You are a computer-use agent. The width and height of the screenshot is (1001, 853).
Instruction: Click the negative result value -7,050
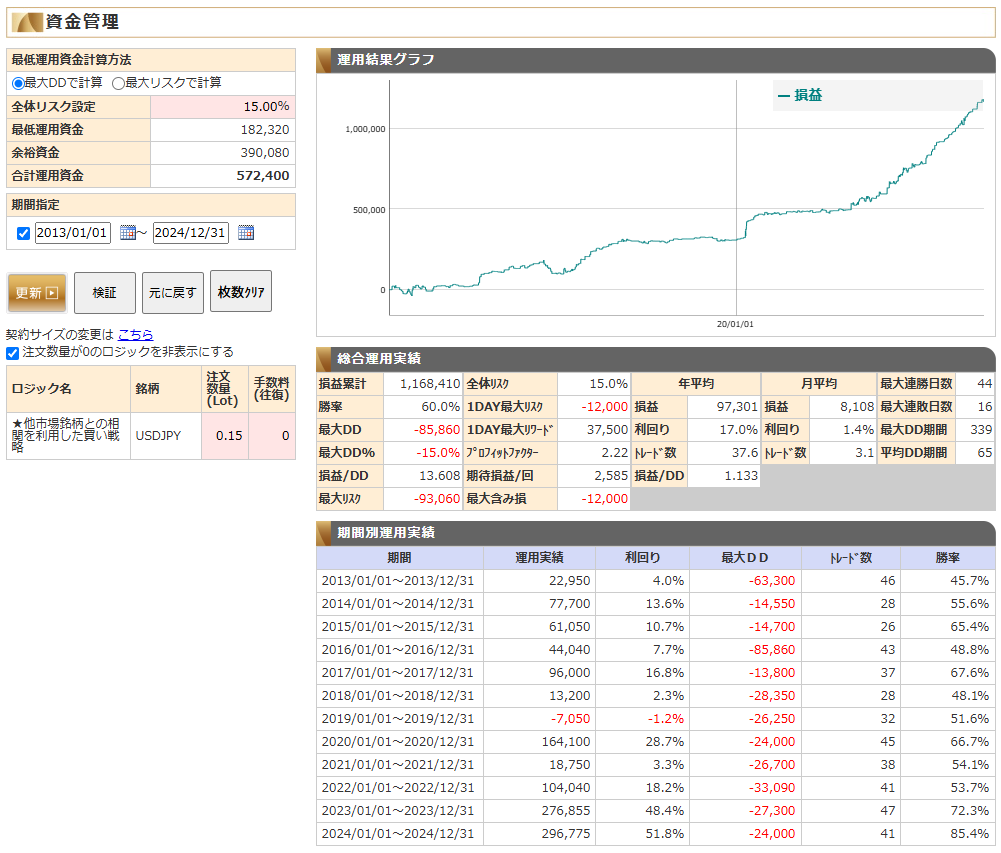(571, 719)
